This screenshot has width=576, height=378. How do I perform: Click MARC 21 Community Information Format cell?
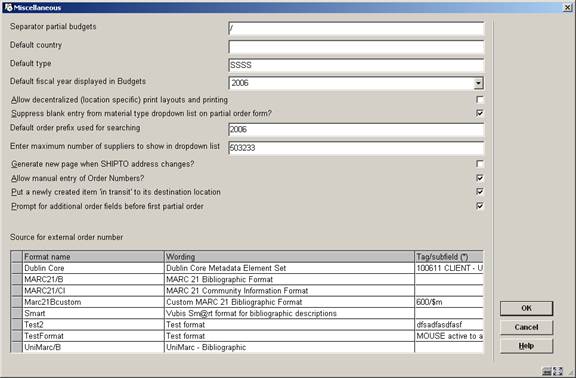point(289,291)
